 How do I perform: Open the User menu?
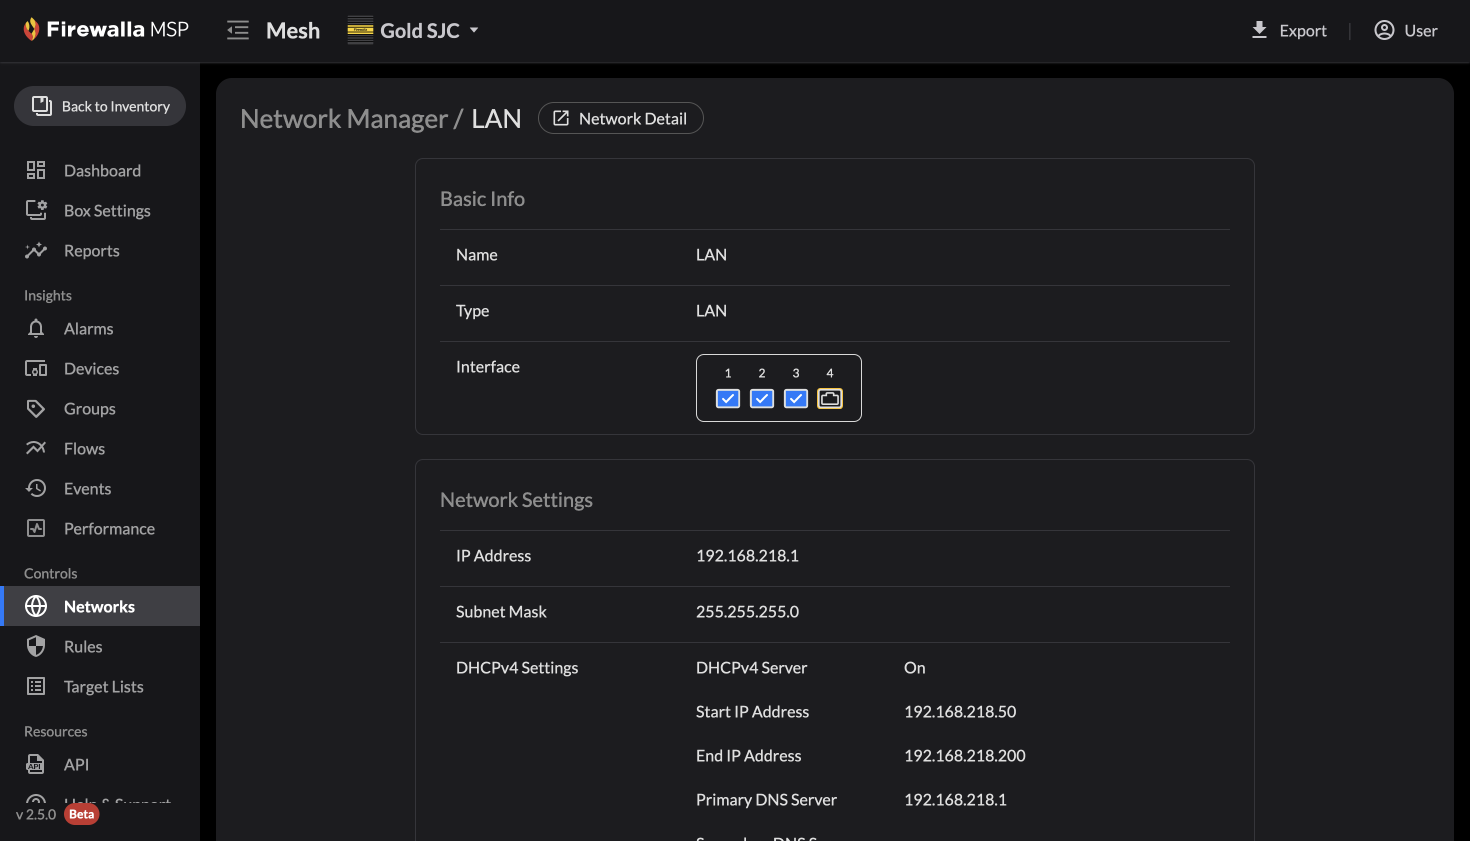(x=1406, y=30)
